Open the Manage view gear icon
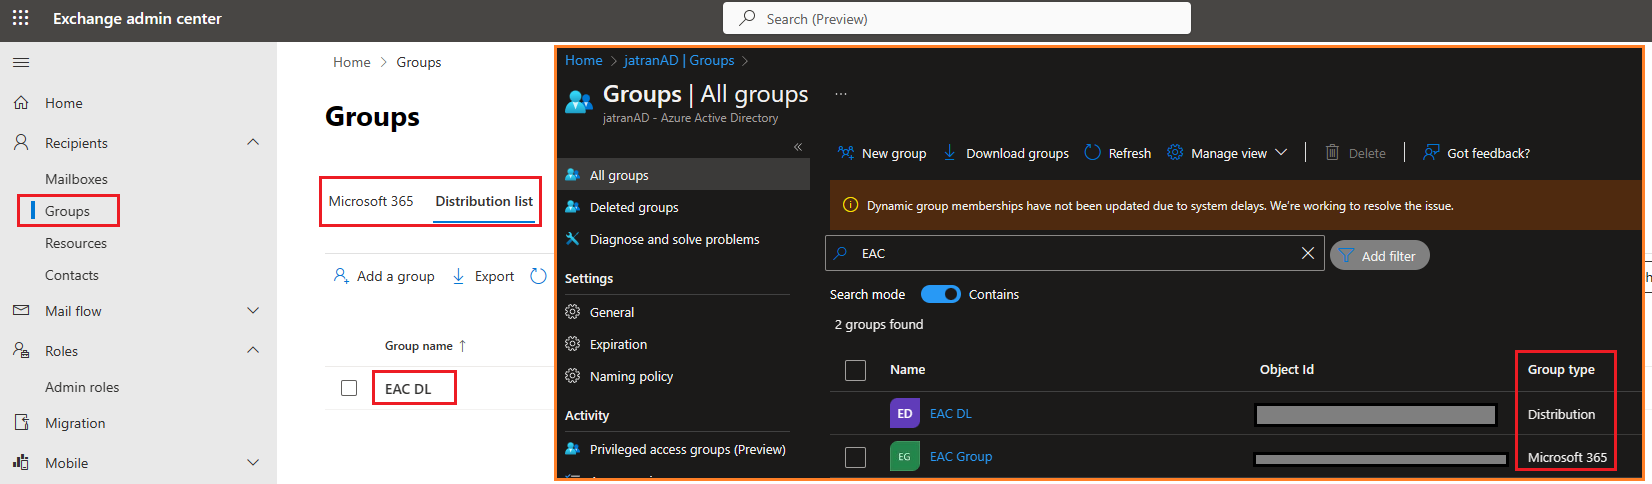Image resolution: width=1652 pixels, height=484 pixels. [1175, 152]
